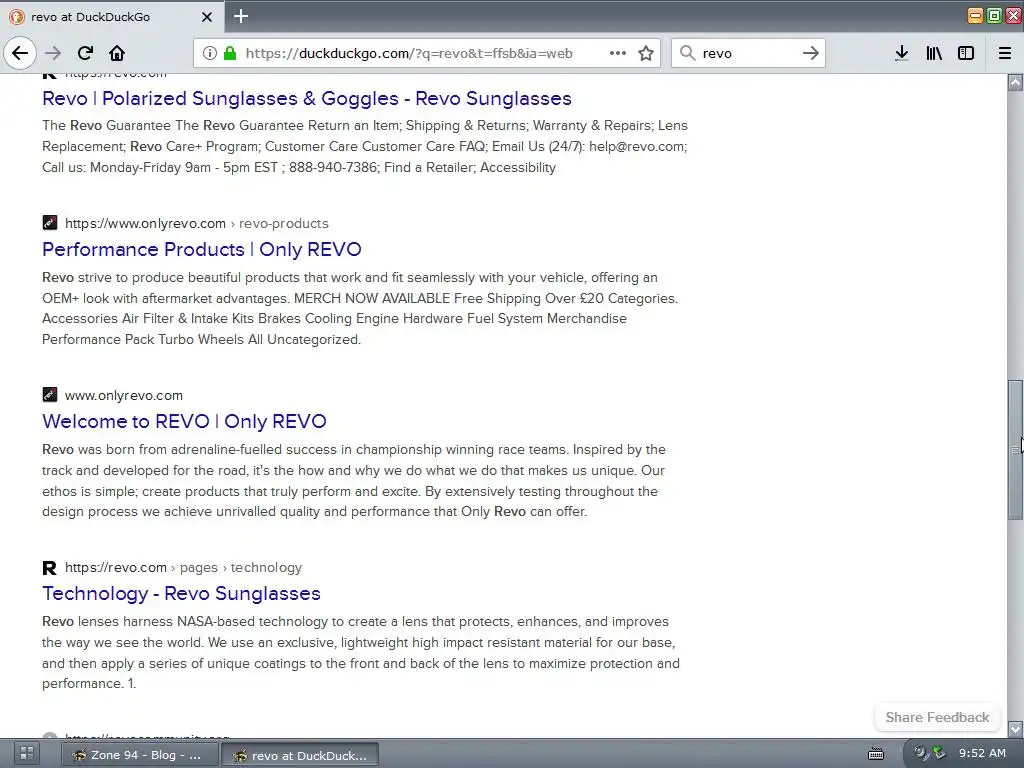Click the R favicon beside revo.com technology
Viewport: 1024px width, 768px height.
(x=50, y=568)
